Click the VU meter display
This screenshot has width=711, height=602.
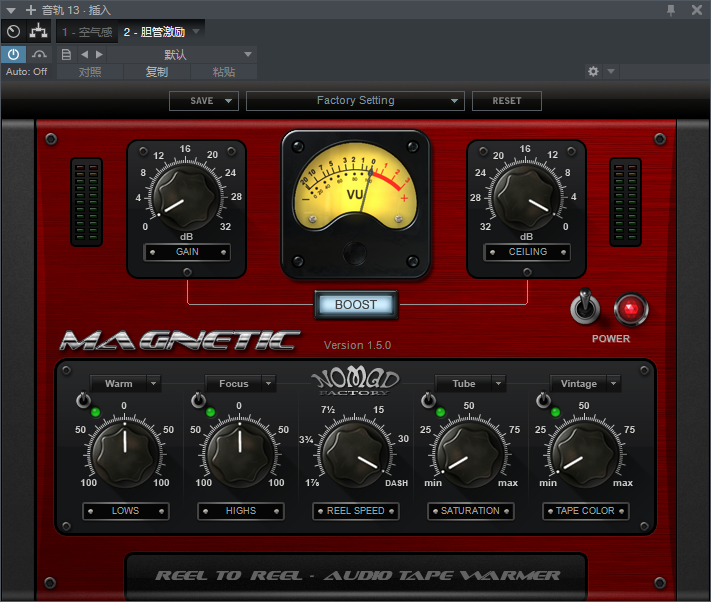click(355, 185)
